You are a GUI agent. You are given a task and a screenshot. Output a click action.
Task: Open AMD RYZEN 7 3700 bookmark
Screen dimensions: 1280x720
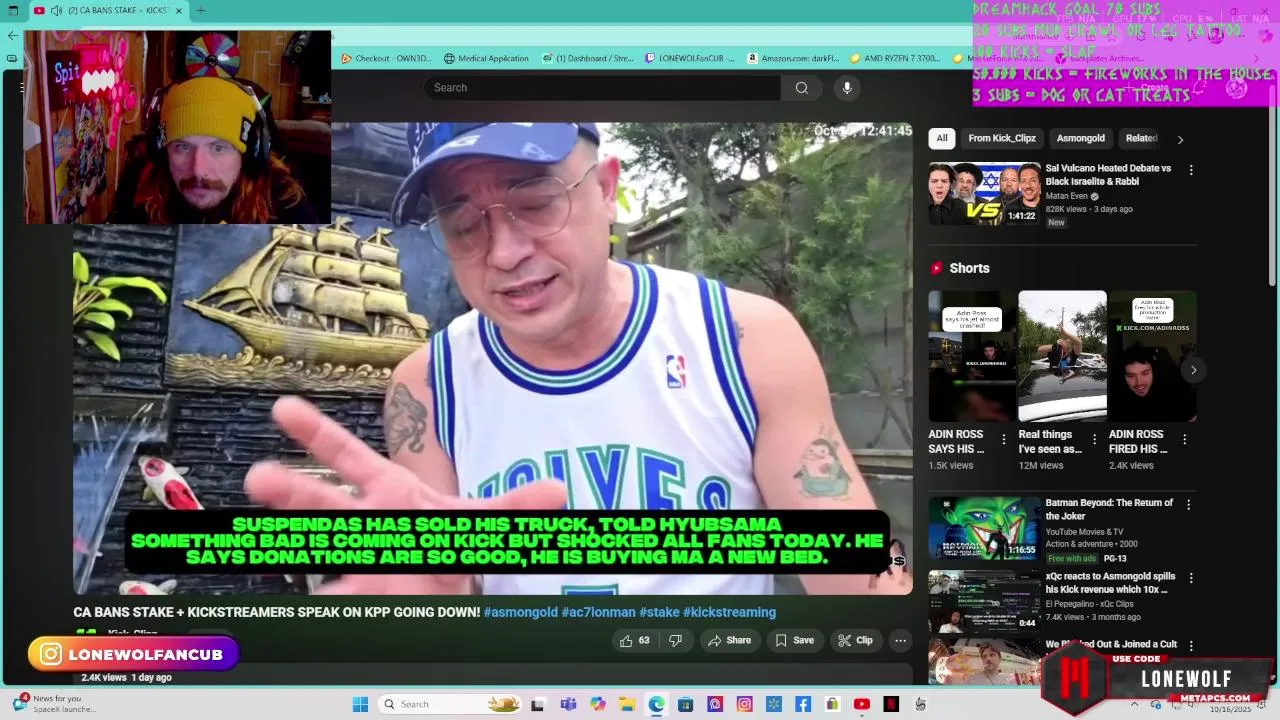click(x=895, y=59)
